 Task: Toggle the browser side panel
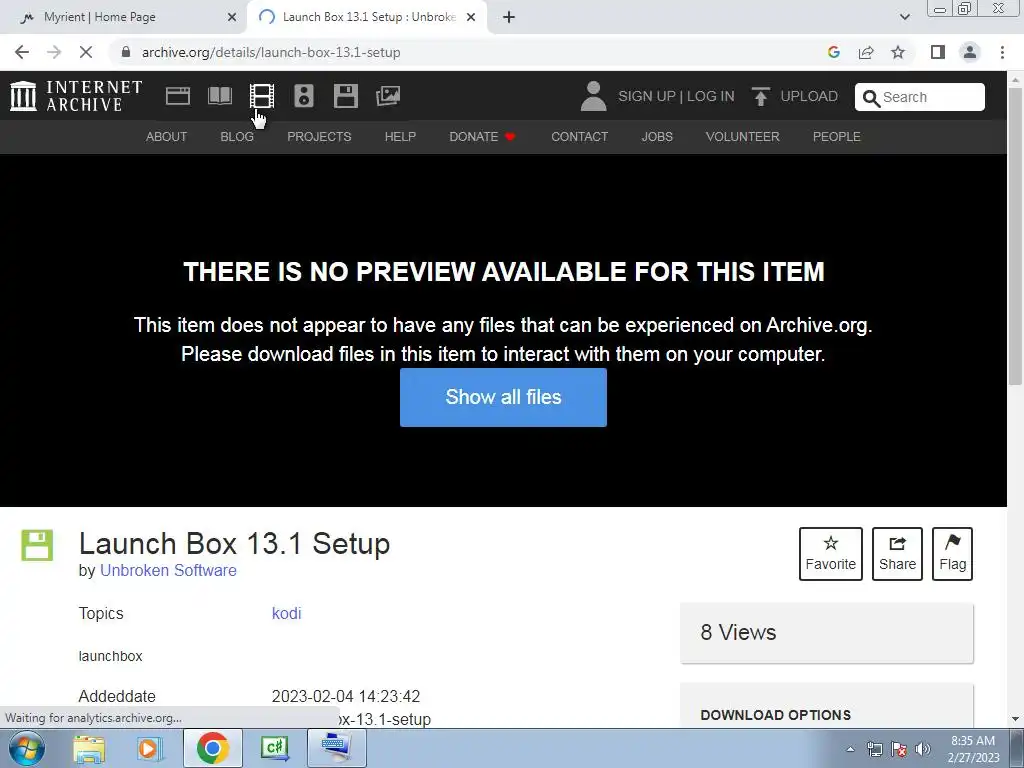pyautogui.click(x=938, y=52)
